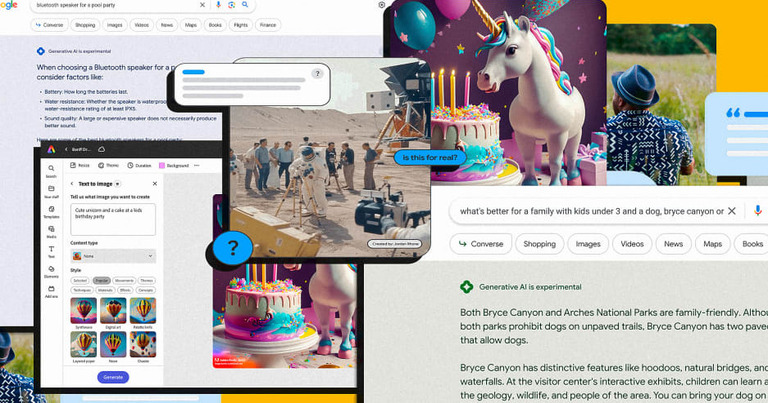The height and width of the screenshot is (403, 768).
Task: Open Google Lens in bluetooth speaker search bar
Action: point(232,5)
